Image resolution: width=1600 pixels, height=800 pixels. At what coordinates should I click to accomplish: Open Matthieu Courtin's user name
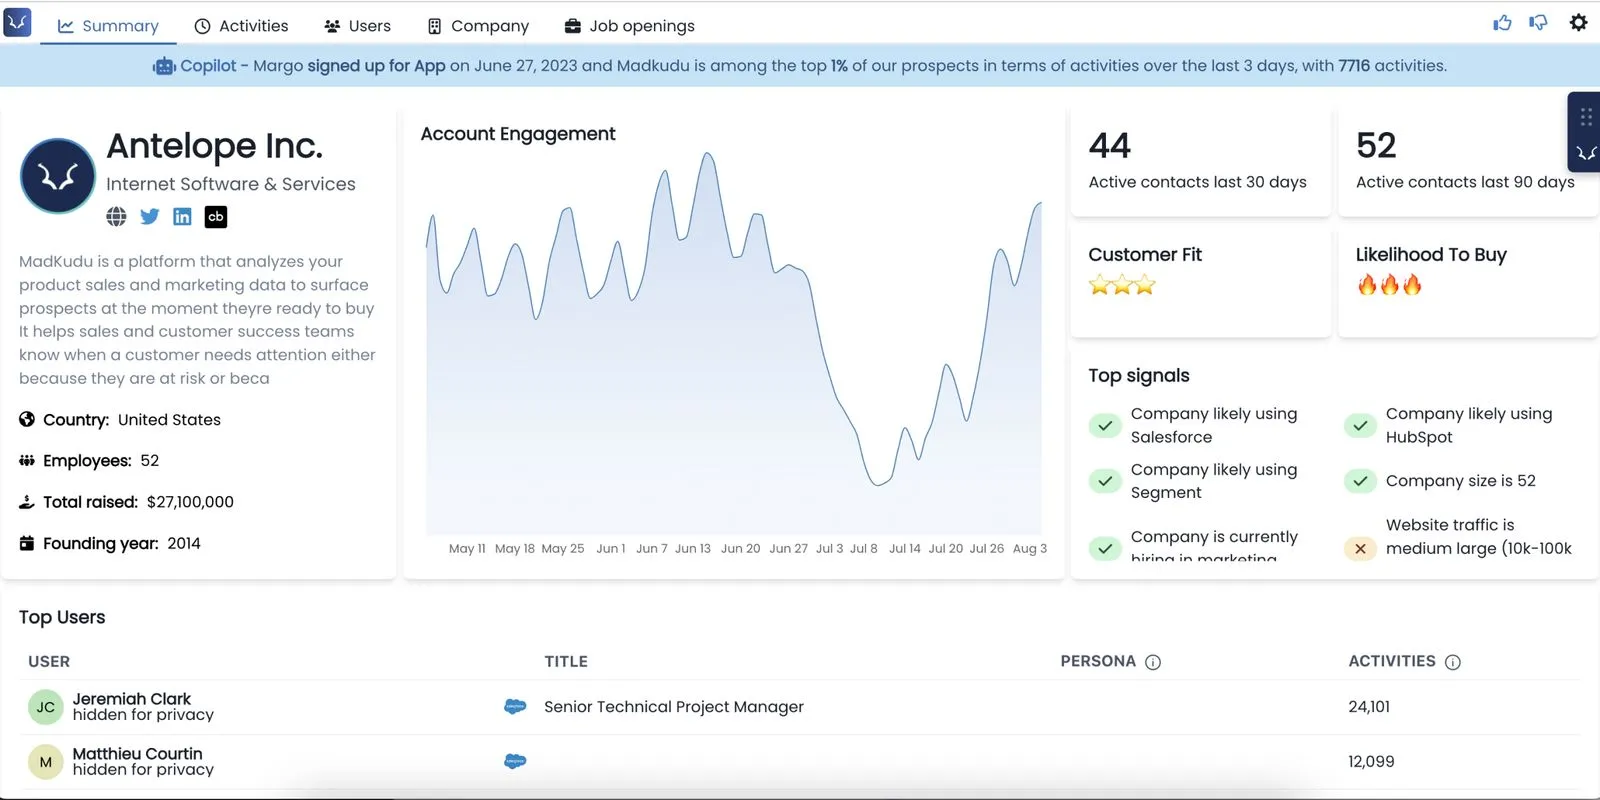coord(138,754)
